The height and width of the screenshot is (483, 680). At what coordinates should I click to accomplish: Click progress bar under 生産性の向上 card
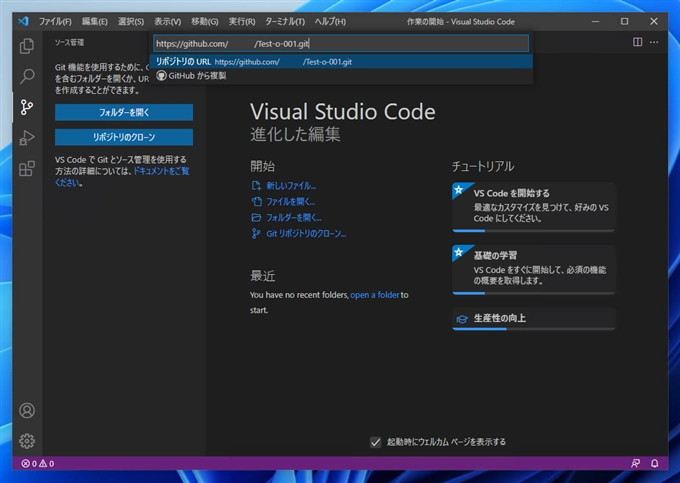pos(533,329)
